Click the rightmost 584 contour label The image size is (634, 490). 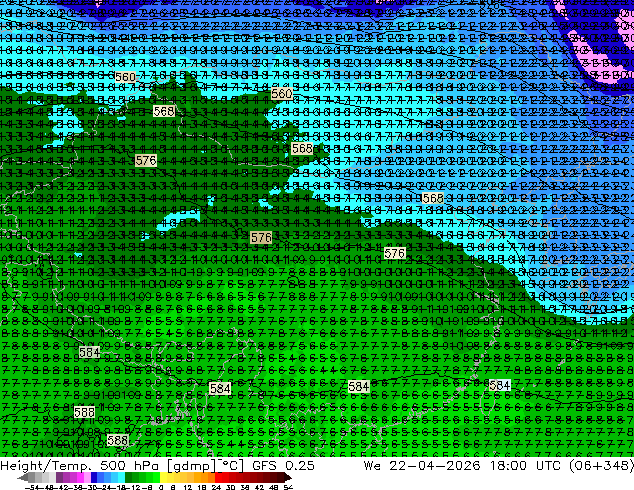tap(500, 386)
